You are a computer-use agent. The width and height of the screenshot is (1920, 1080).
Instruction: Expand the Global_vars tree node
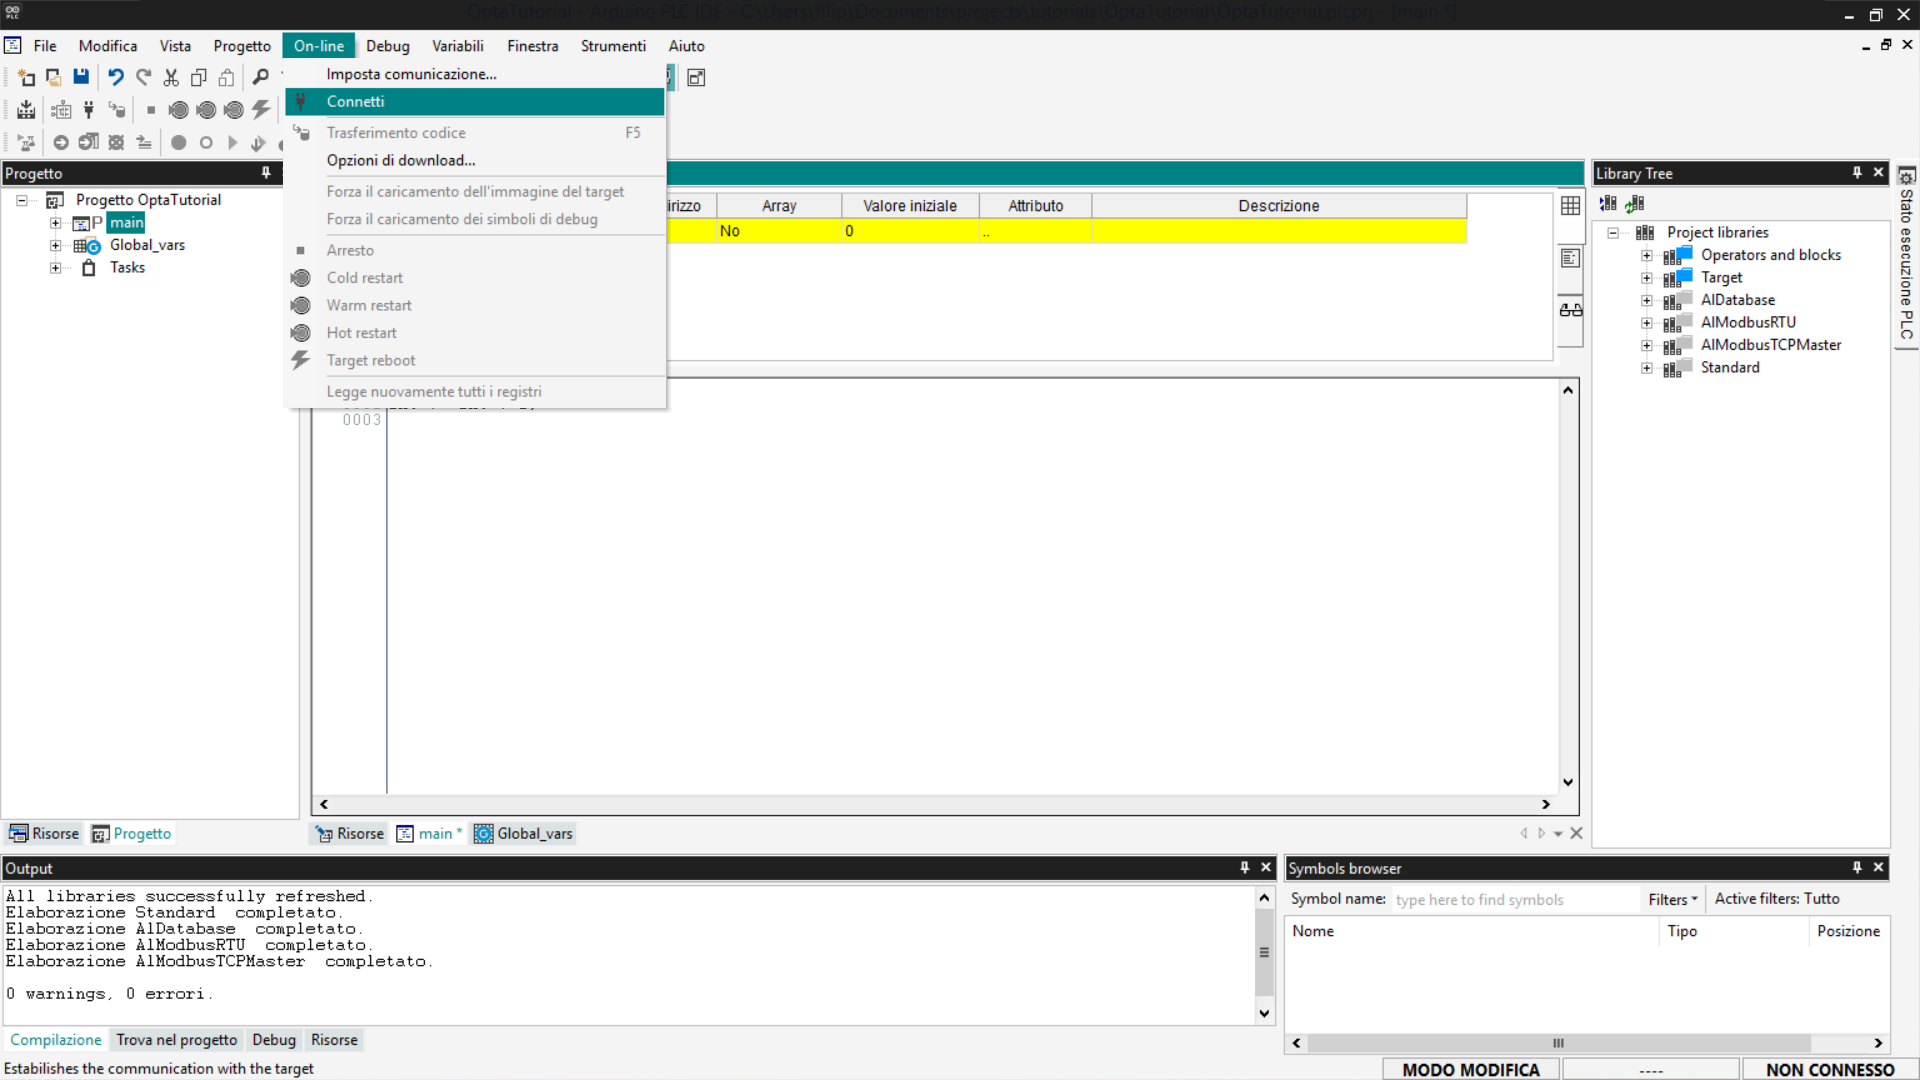tap(56, 246)
